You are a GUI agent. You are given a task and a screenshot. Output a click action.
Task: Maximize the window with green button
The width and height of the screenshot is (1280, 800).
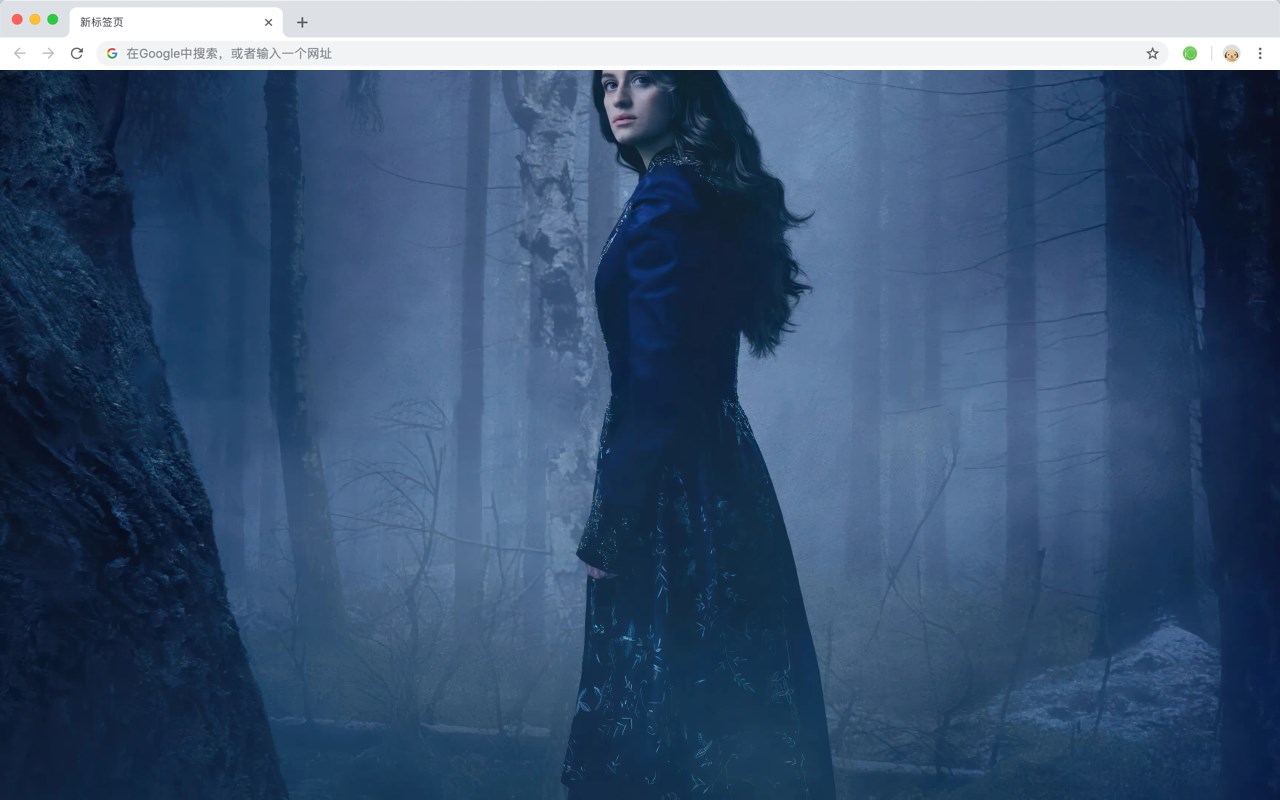53,19
